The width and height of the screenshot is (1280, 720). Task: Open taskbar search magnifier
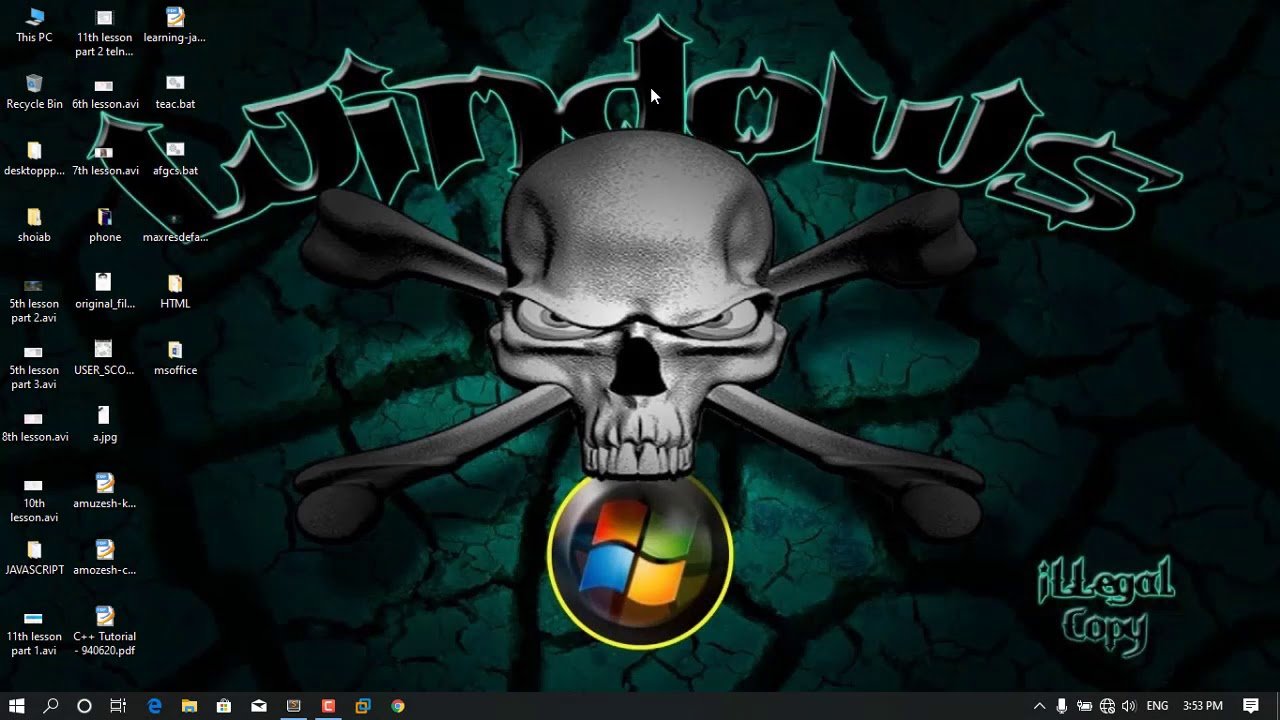pyautogui.click(x=51, y=706)
